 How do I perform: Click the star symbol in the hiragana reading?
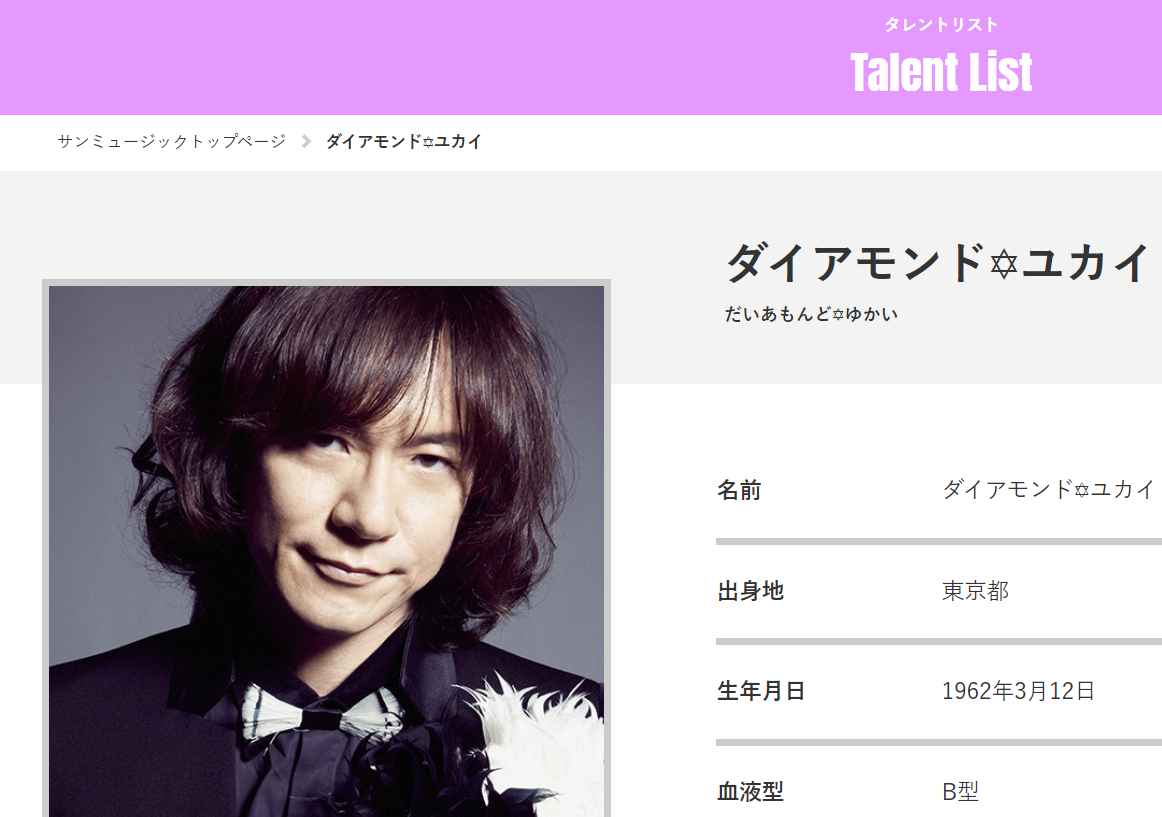(838, 315)
